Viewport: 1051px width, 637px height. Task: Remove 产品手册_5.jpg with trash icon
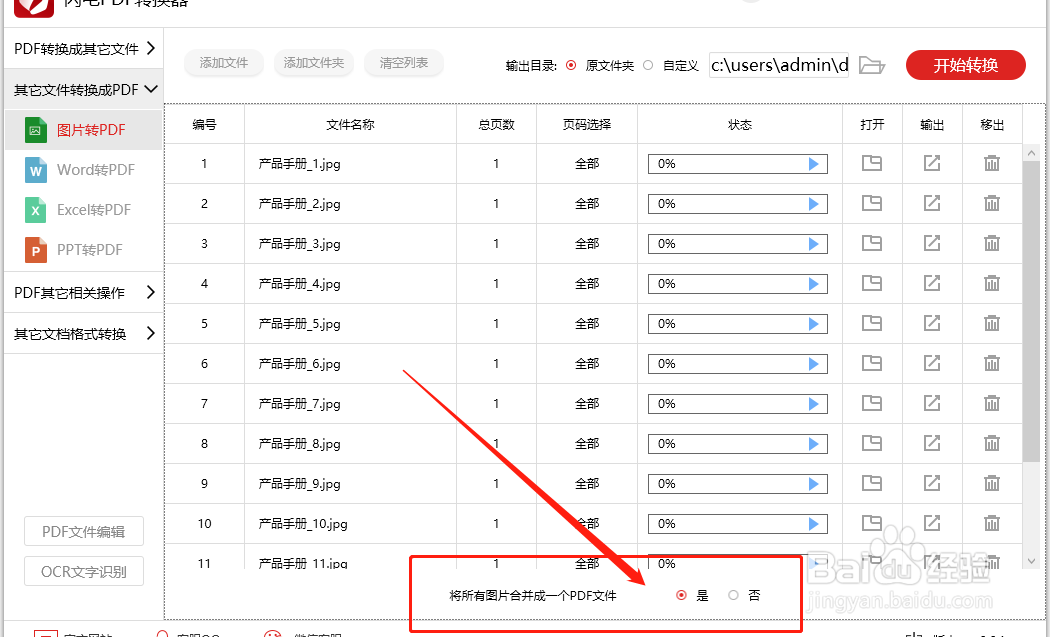(992, 323)
